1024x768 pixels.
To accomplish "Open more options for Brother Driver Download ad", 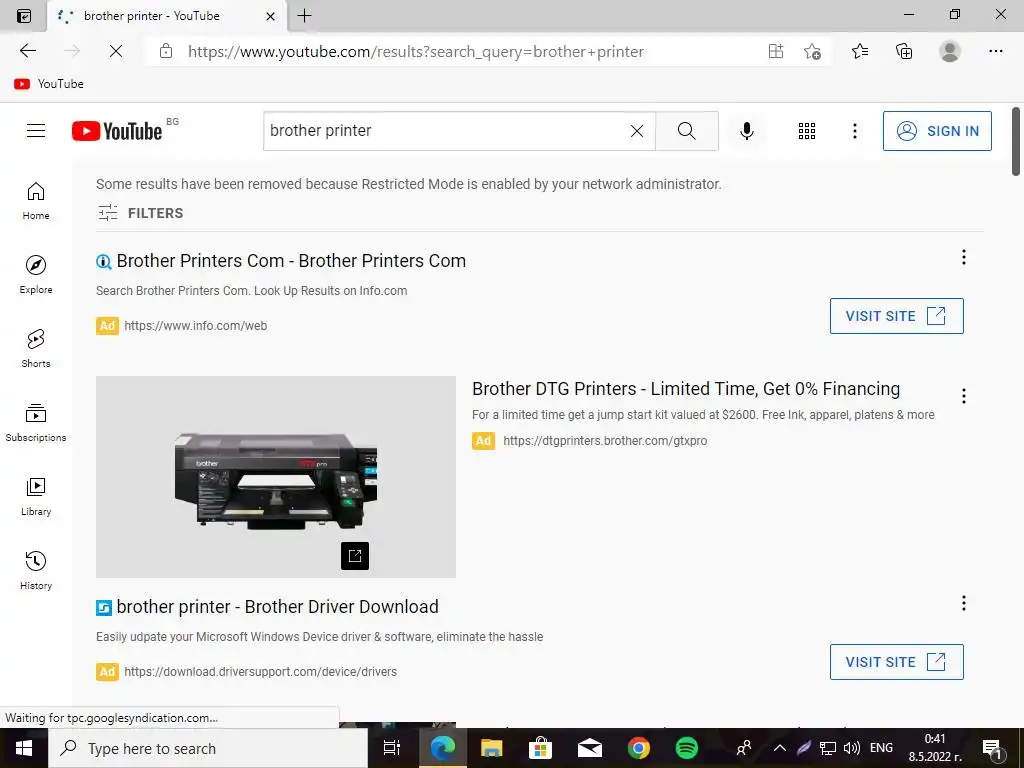I will click(x=963, y=603).
